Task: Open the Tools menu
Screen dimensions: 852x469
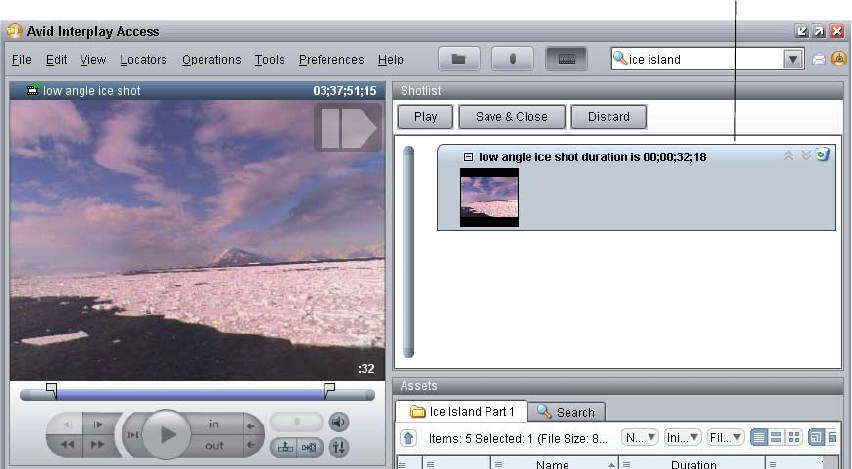Action: coord(270,60)
